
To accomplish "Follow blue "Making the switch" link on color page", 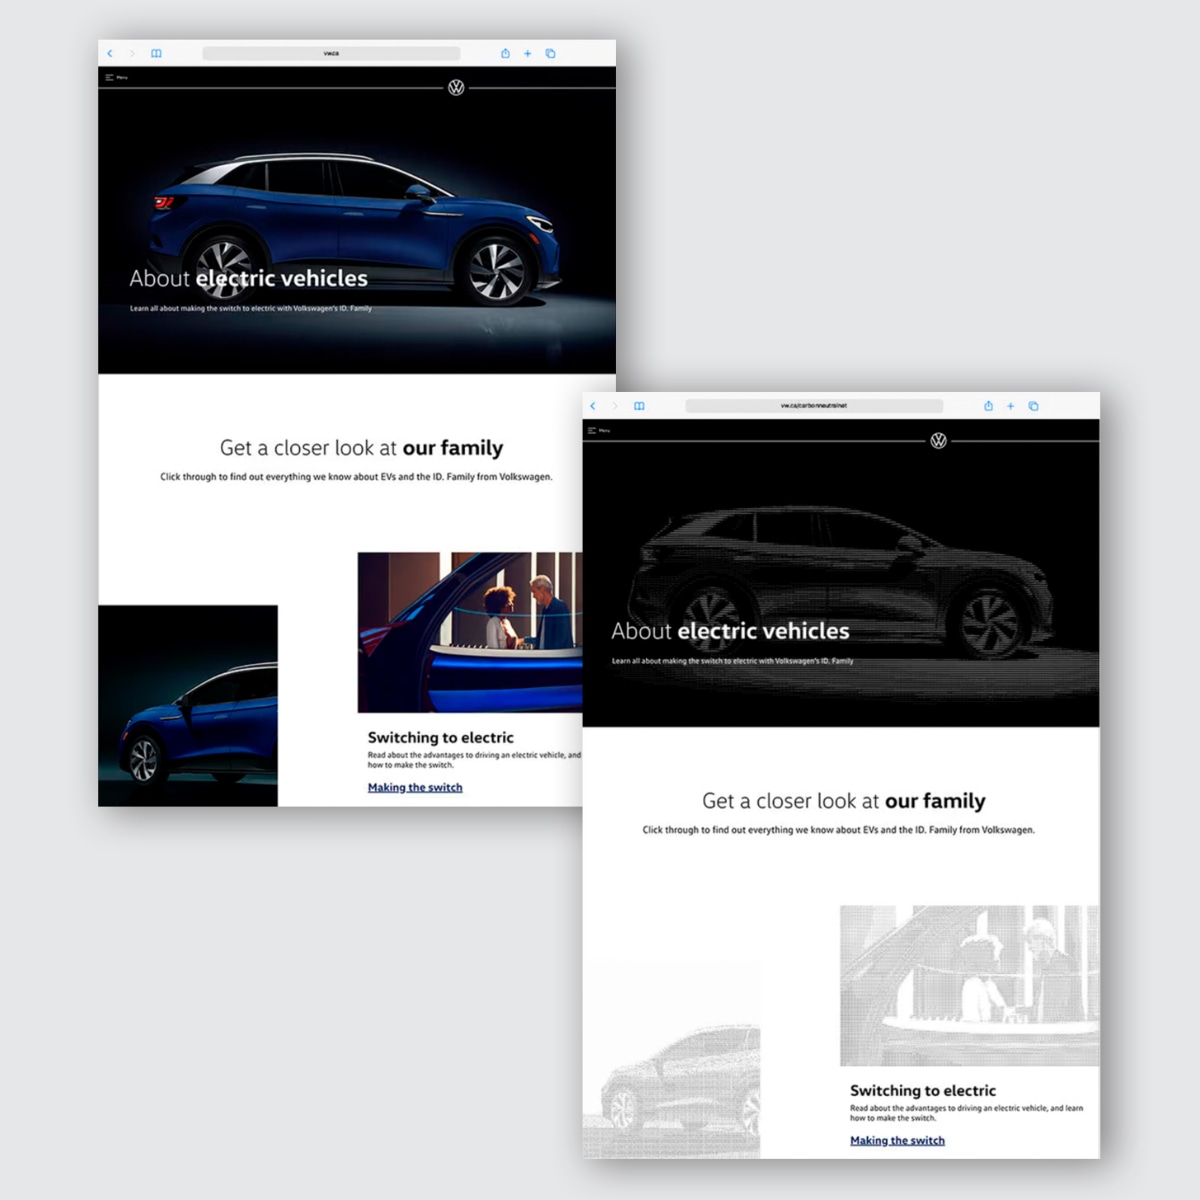I will coord(415,788).
